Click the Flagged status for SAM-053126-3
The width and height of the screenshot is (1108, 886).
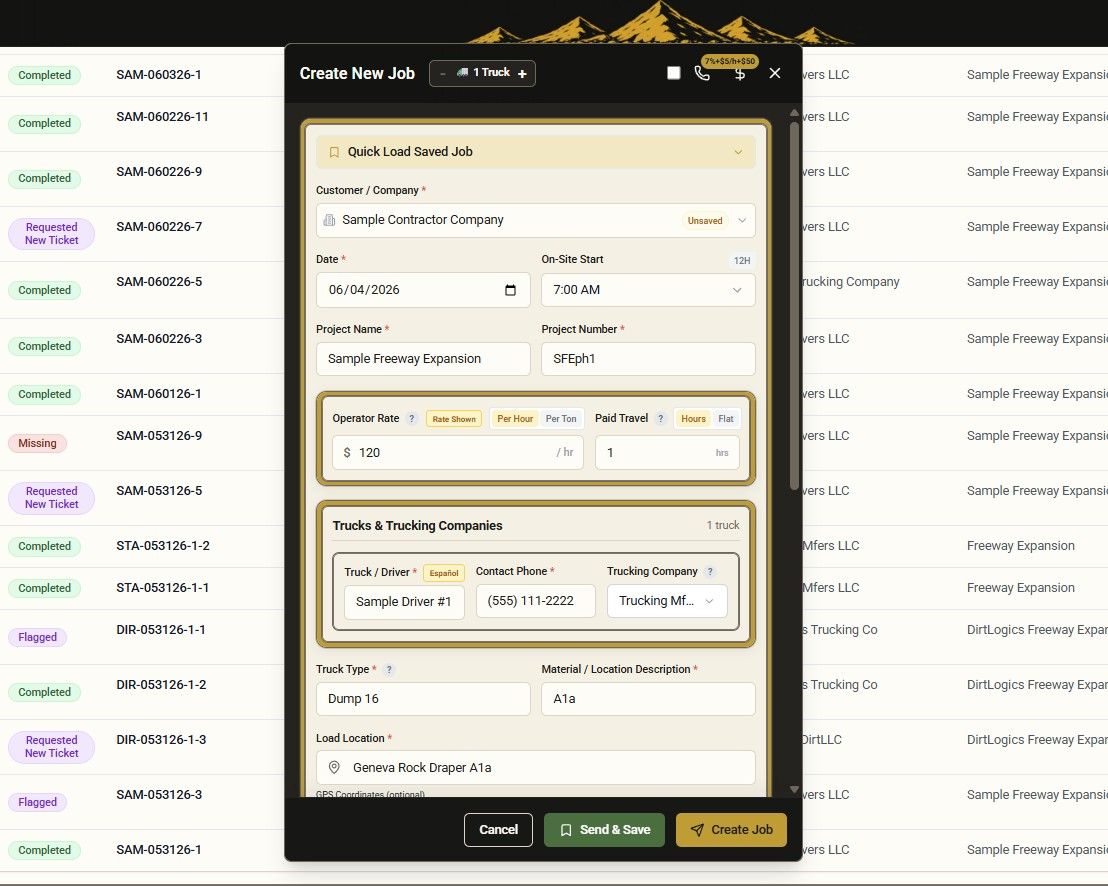37,803
